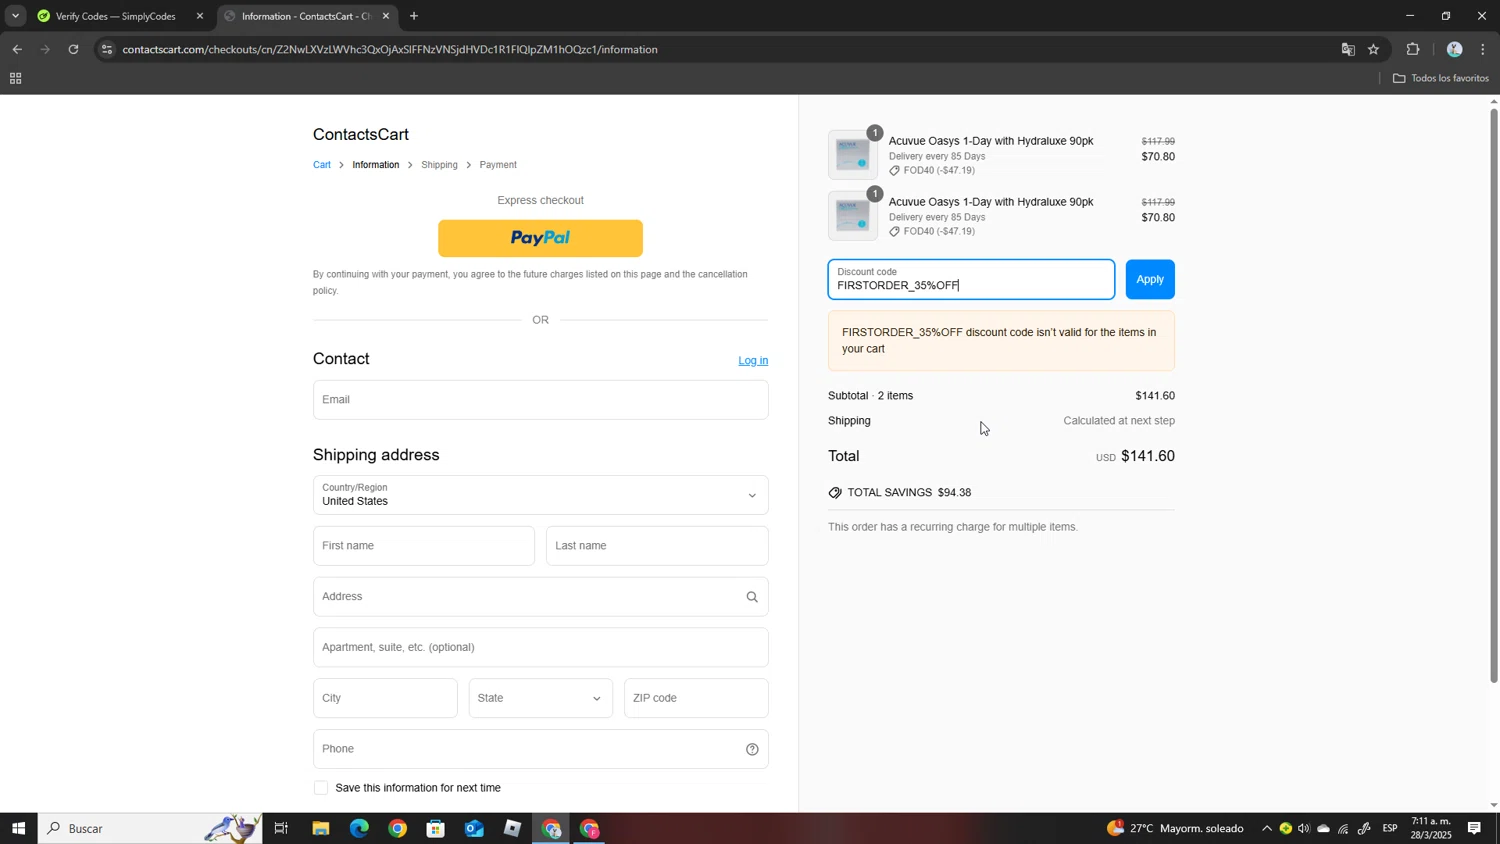This screenshot has width=1500, height=844.
Task: Click the Cart breadcrumb link
Action: [322, 165]
